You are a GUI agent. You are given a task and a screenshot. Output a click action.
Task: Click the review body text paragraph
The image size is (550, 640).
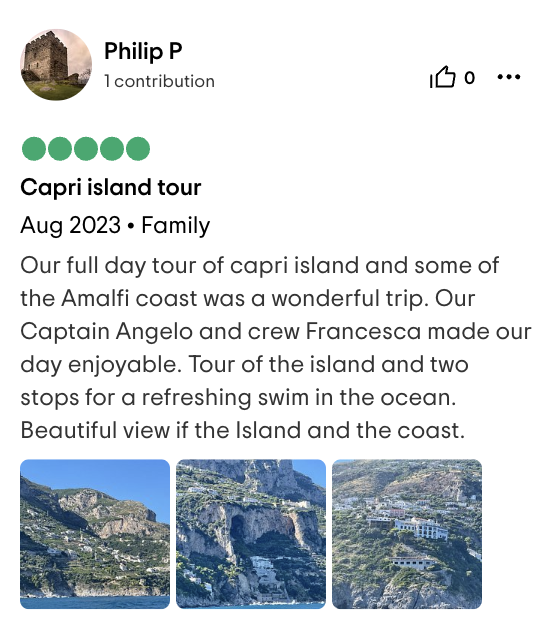pos(276,348)
